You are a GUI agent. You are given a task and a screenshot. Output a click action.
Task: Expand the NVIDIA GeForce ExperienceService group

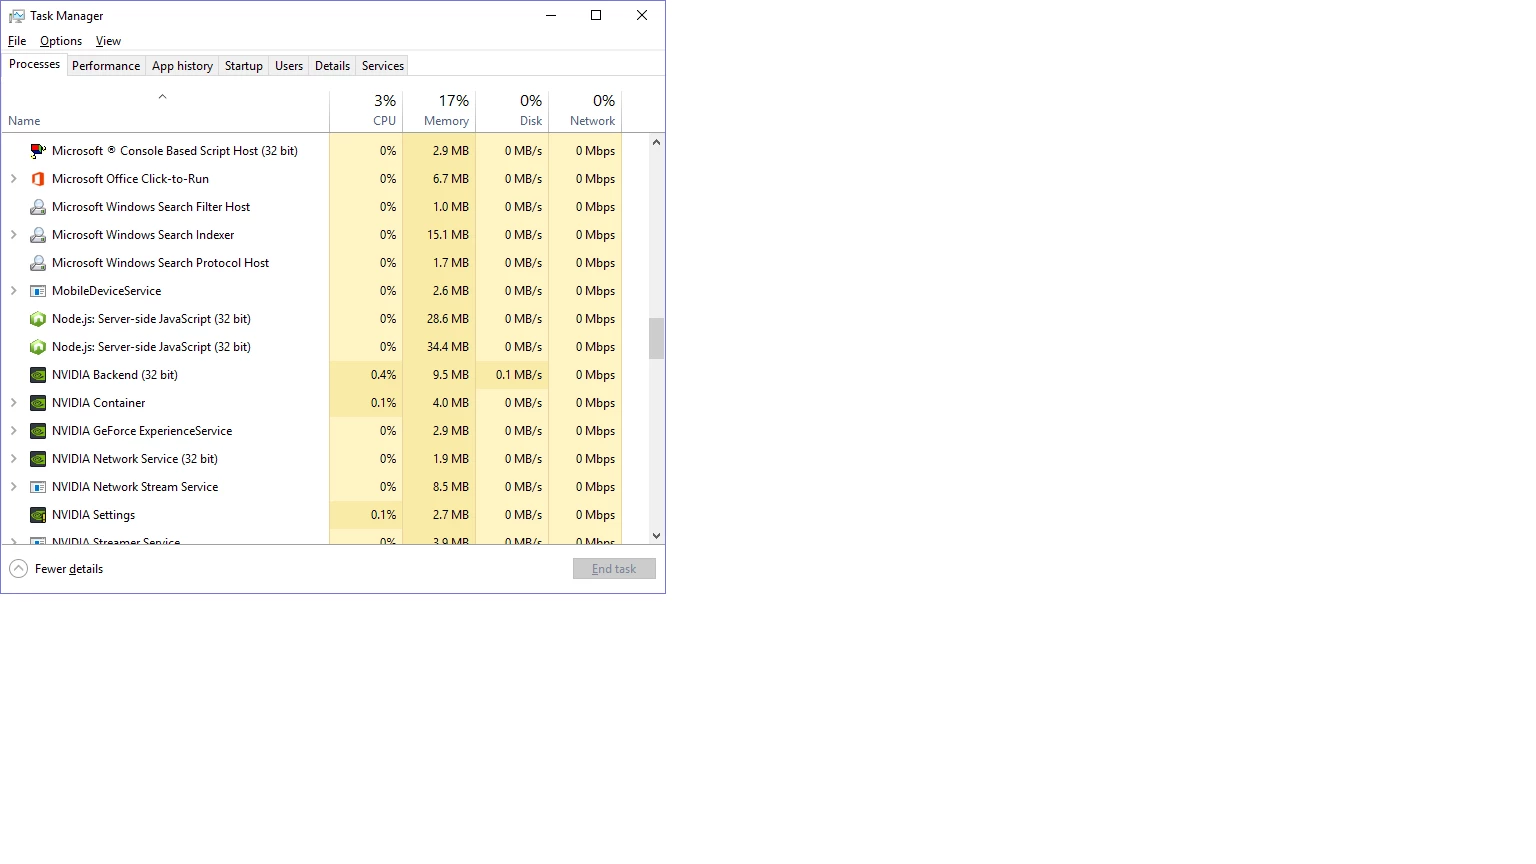[13, 431]
